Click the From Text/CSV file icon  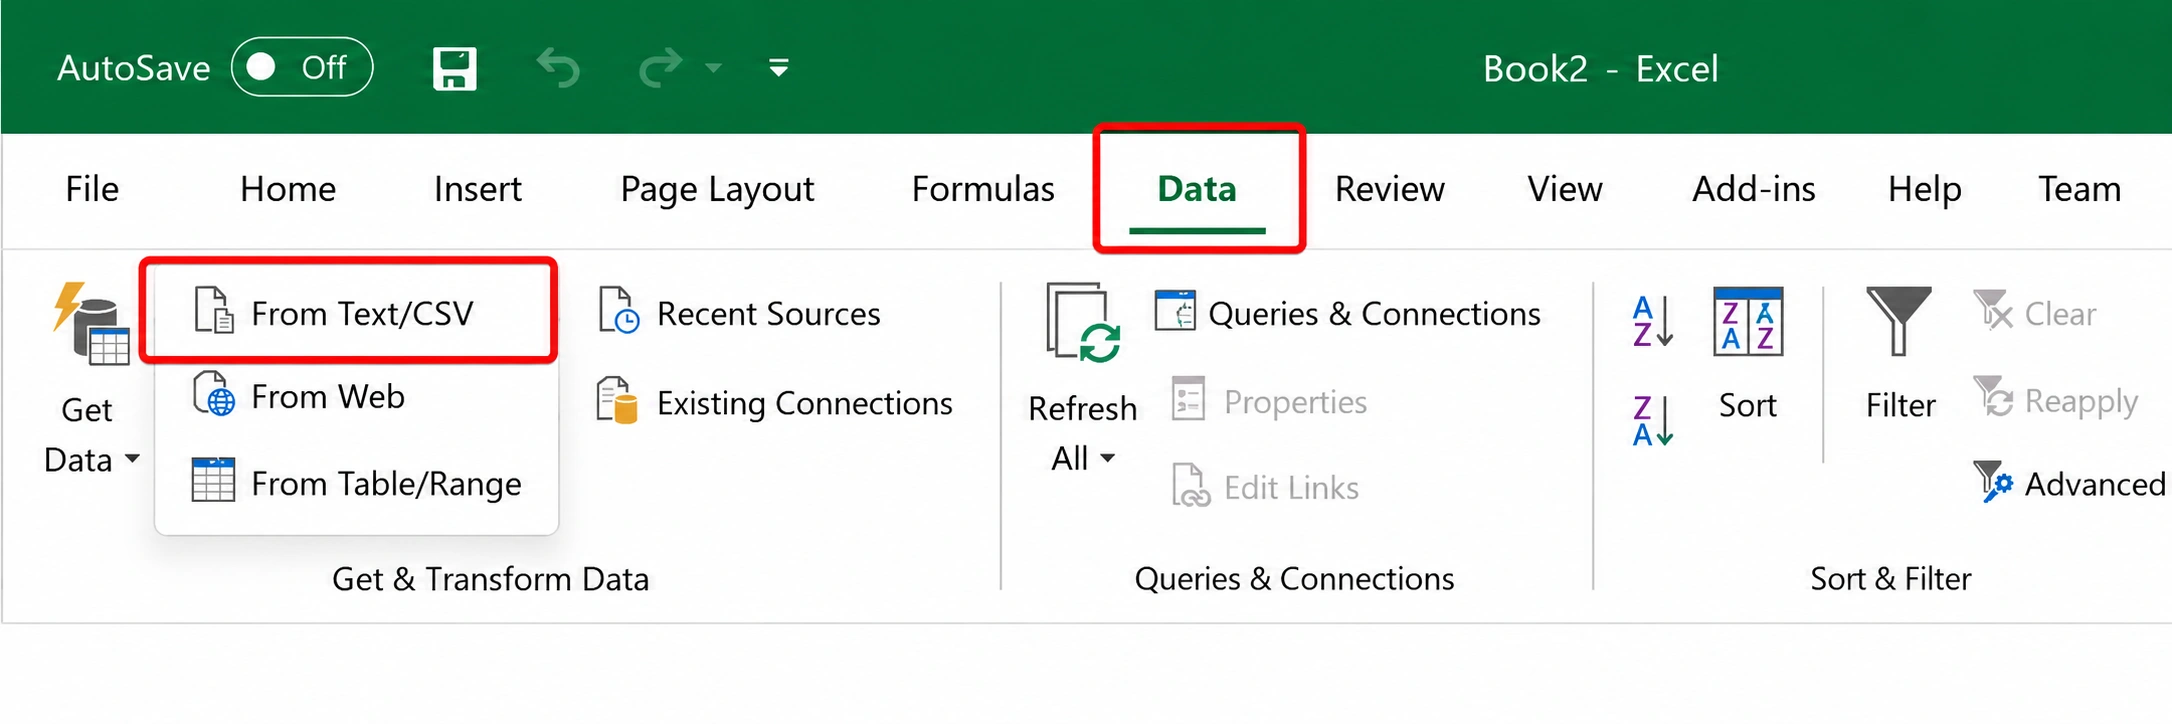(213, 309)
